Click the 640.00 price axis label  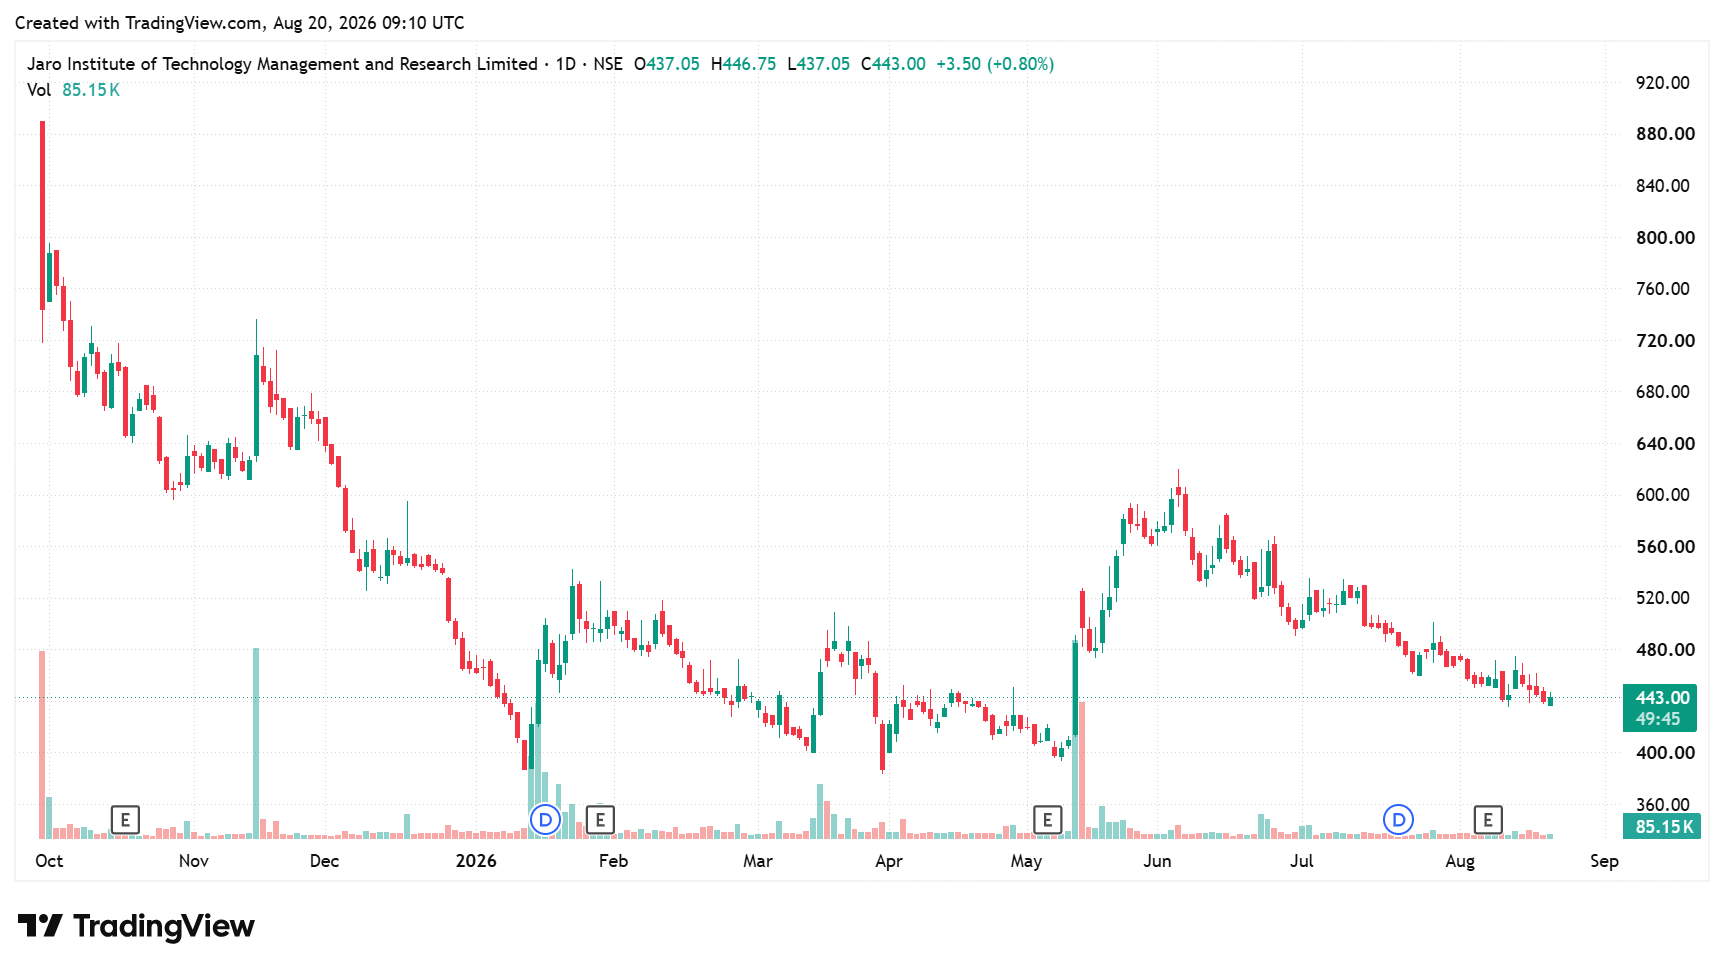pos(1665,444)
